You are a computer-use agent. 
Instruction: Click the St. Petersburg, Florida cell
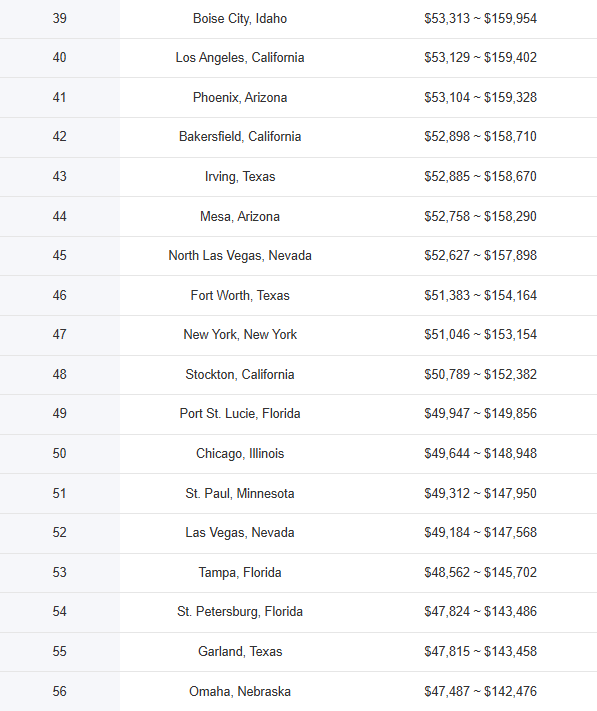(x=240, y=612)
